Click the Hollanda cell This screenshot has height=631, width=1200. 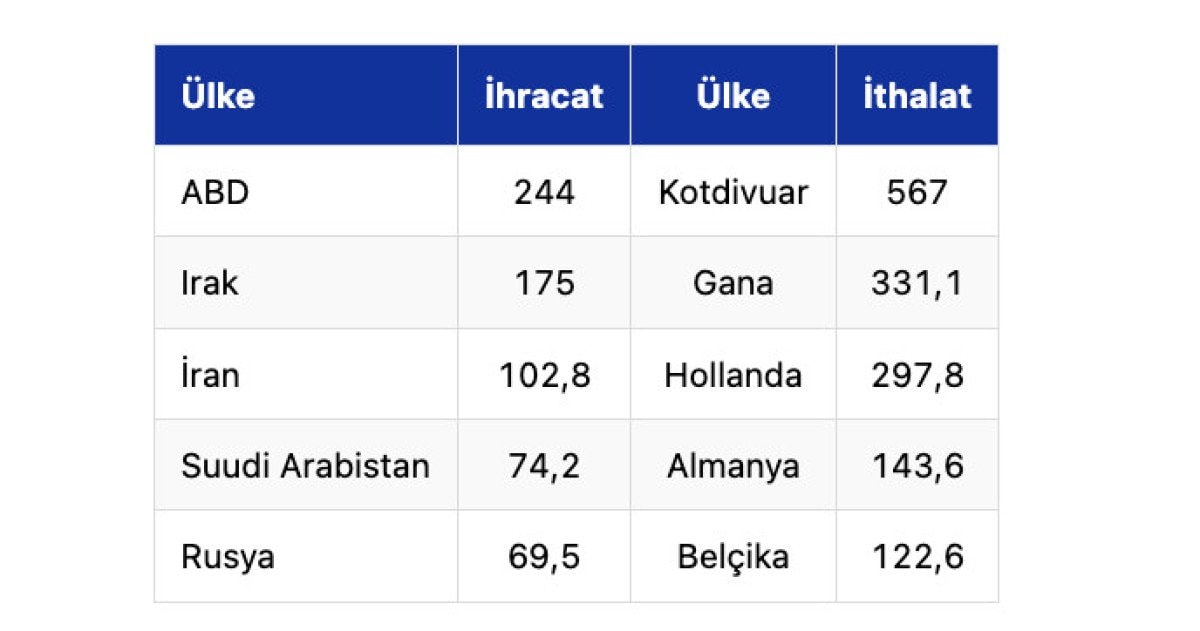click(x=733, y=376)
